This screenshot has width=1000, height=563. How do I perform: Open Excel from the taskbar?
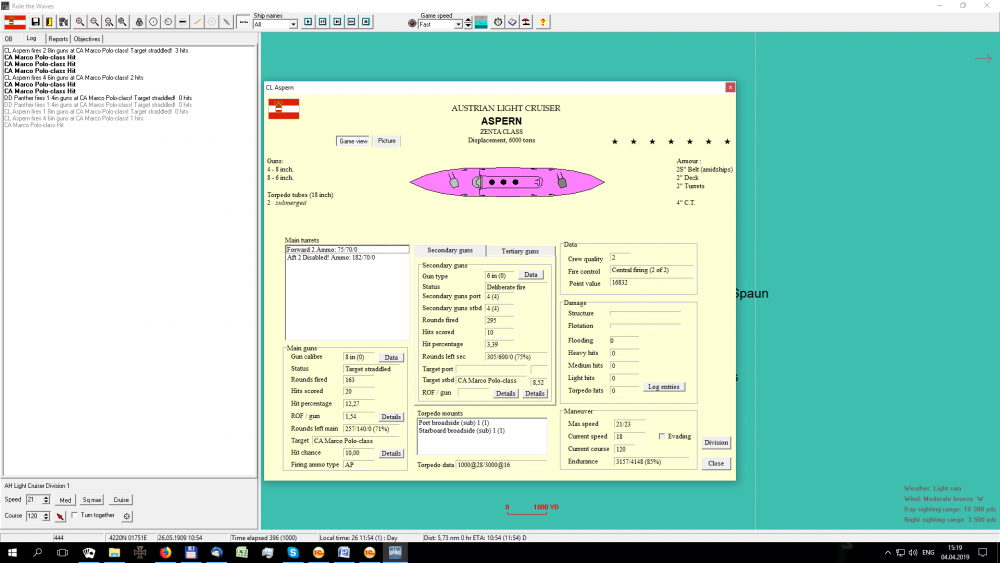[242, 552]
